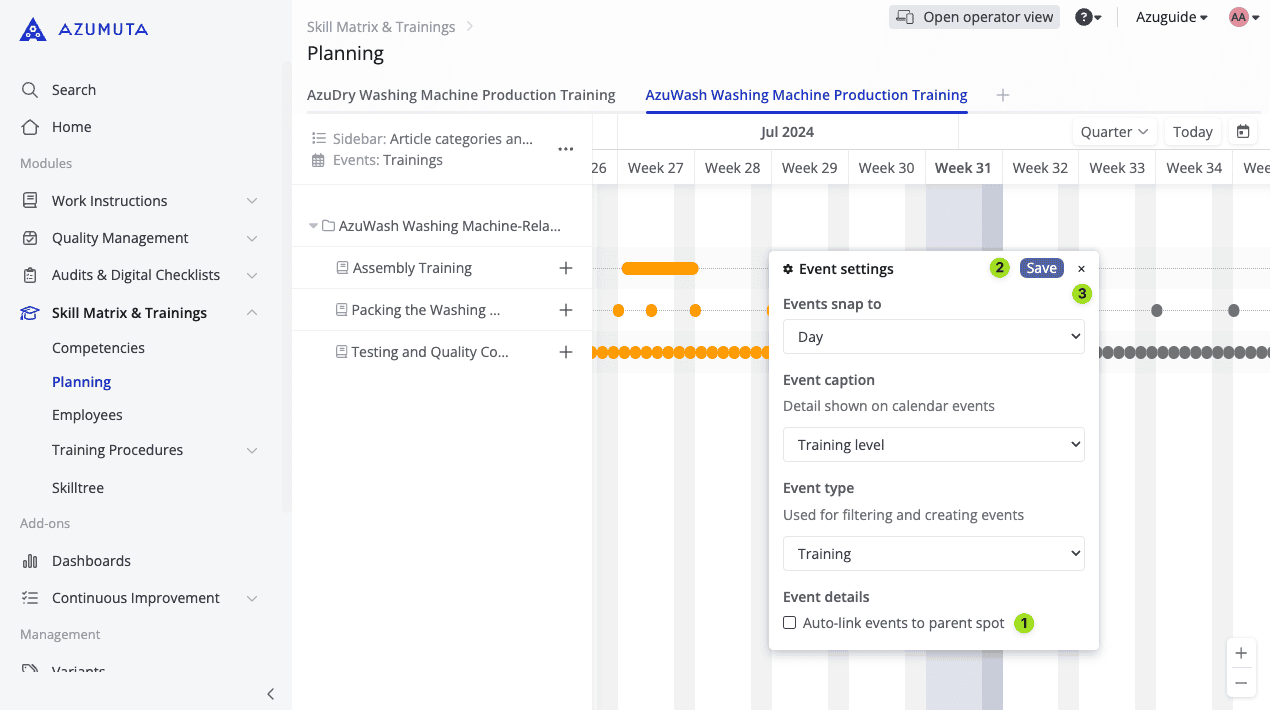Select the Week 31 timeline header

click(x=963, y=168)
